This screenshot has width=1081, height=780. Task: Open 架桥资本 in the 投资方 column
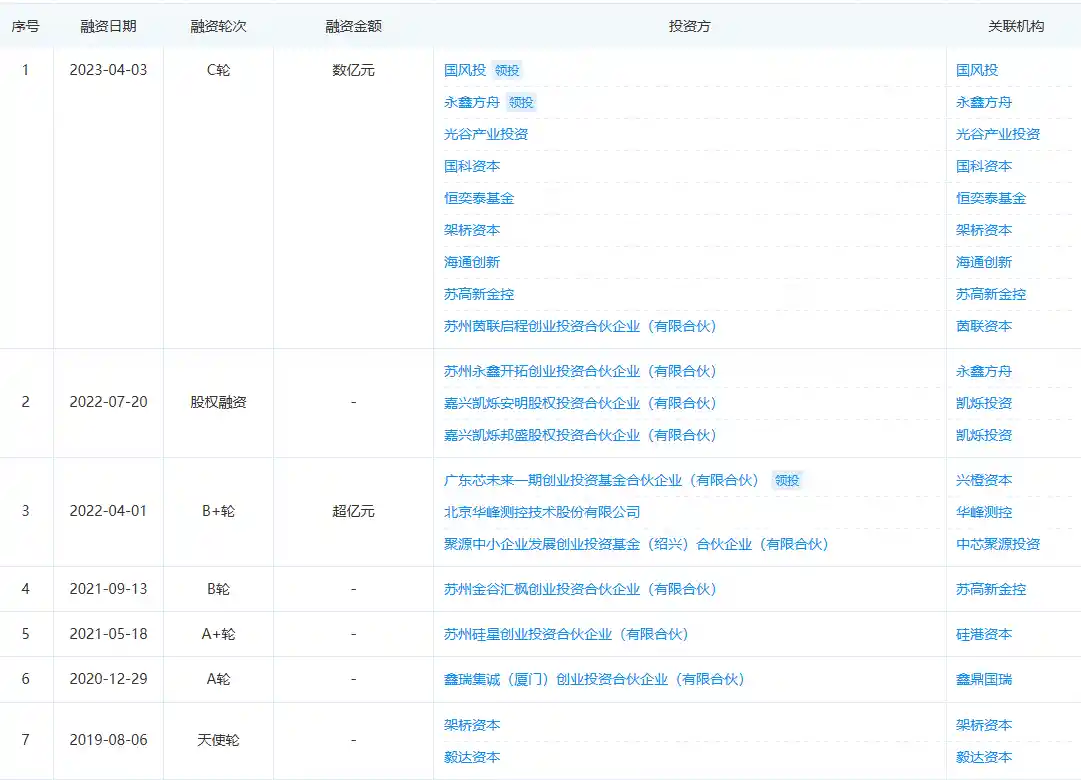coord(471,230)
